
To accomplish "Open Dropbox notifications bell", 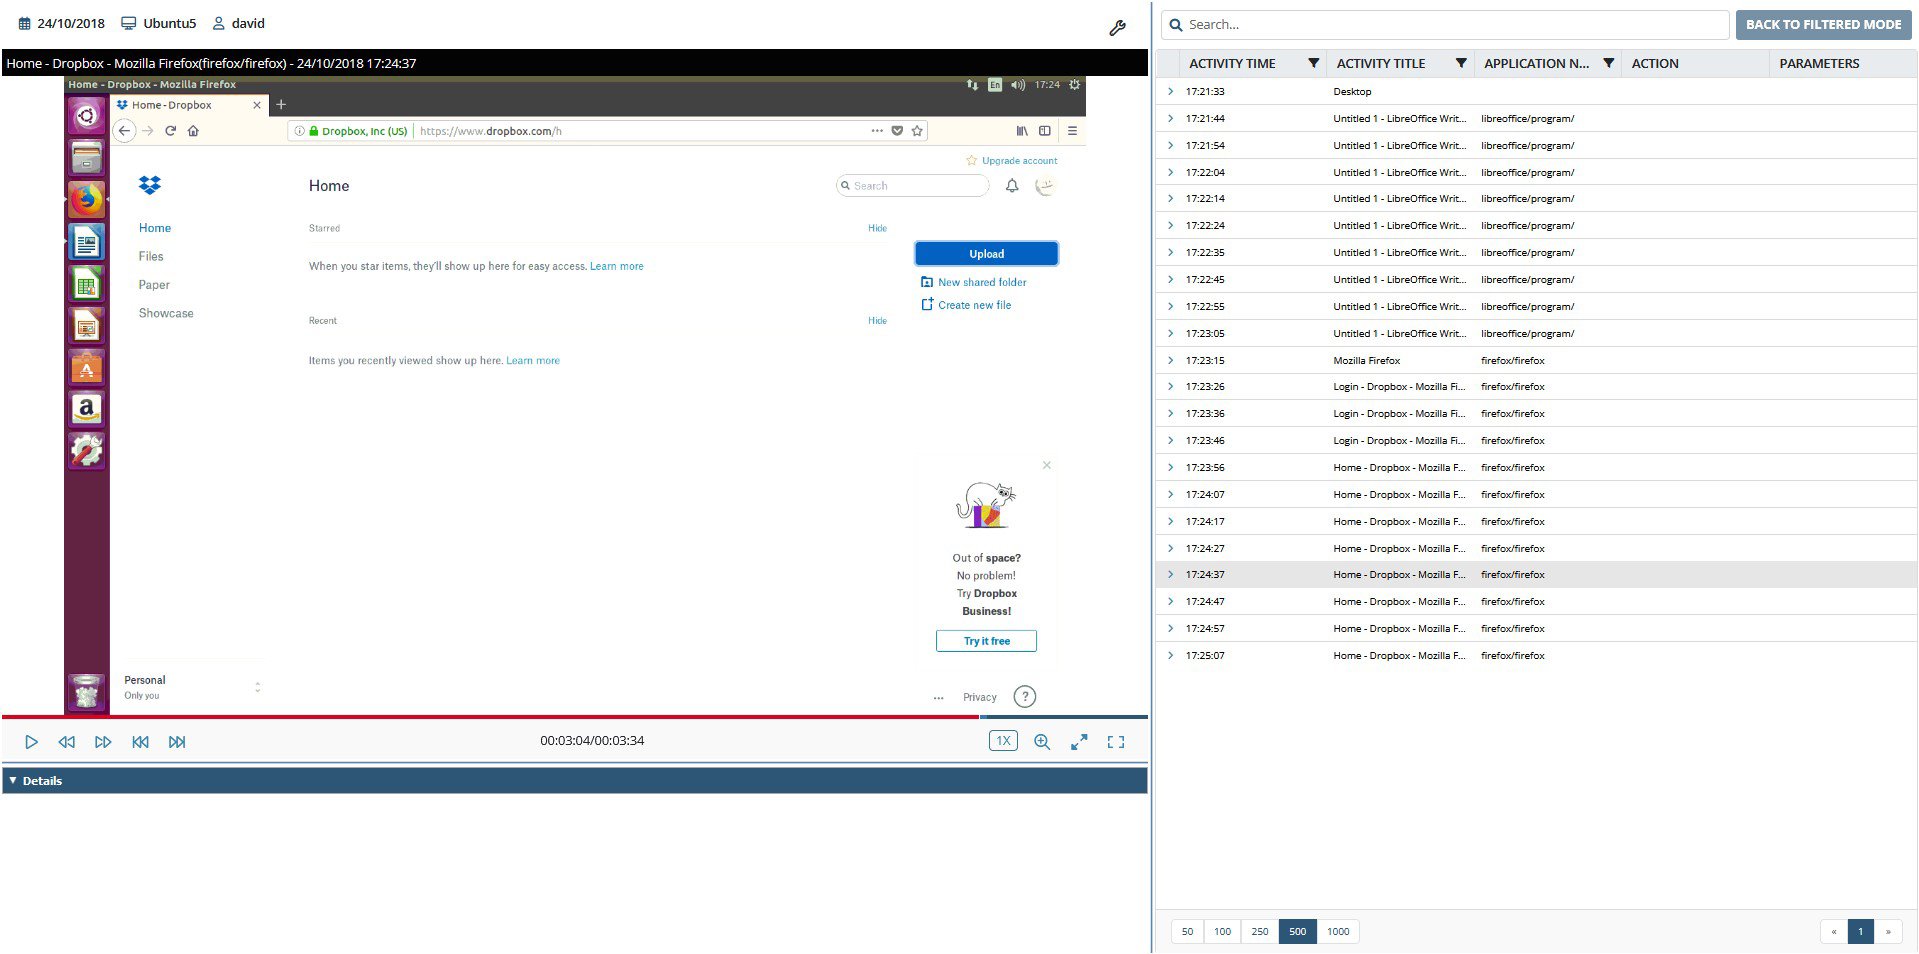I will pos(1012,186).
